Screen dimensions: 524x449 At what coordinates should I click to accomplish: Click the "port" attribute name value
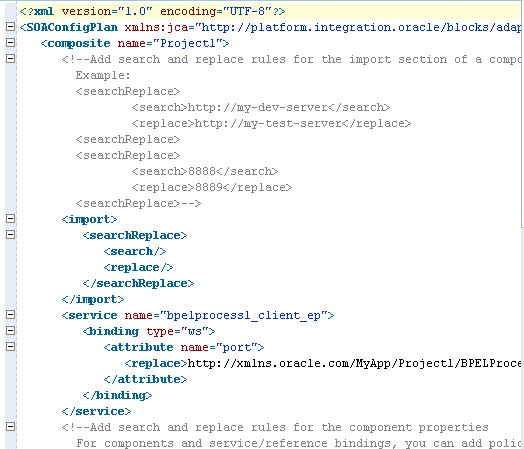(x=236, y=347)
